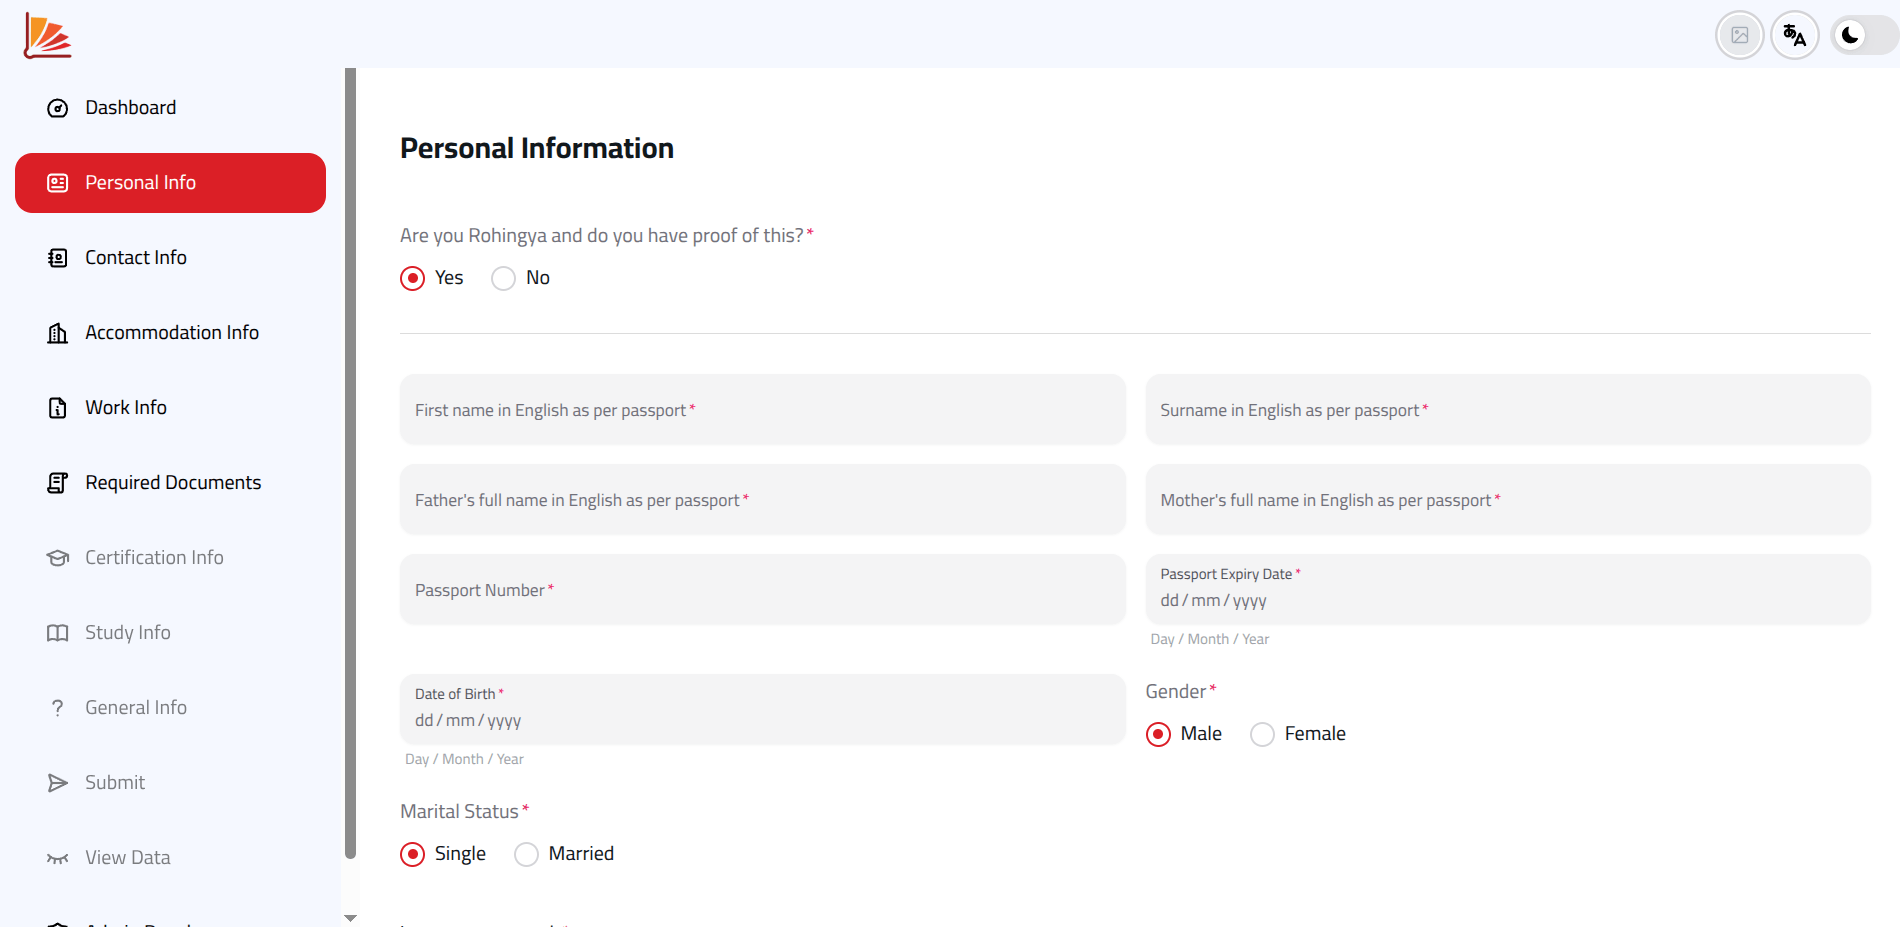Click the Marital Status label

(x=459, y=812)
